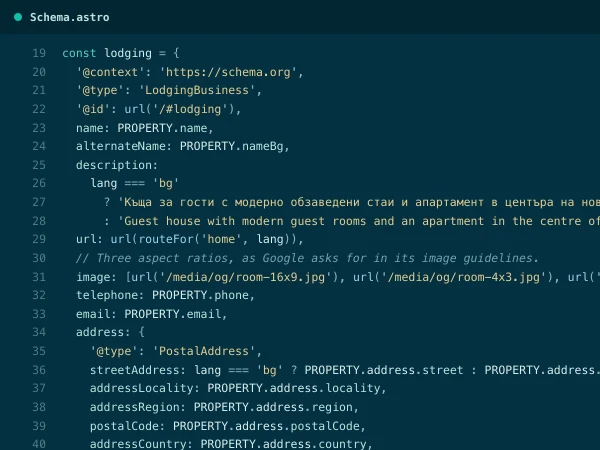Click the 'image:' key on line 31

96,277
